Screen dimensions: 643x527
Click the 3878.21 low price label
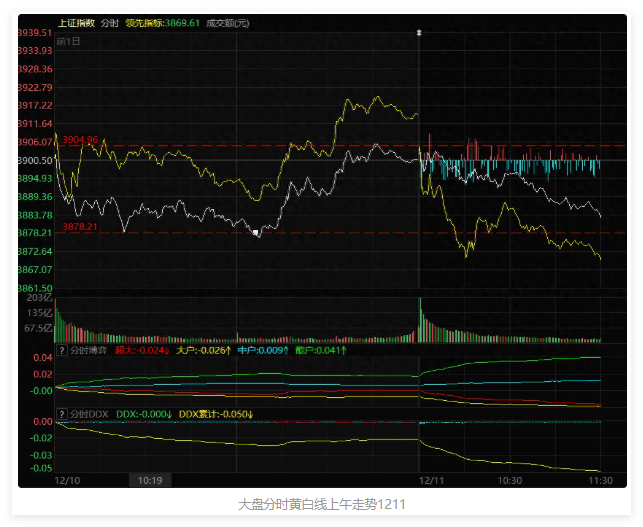80,227
